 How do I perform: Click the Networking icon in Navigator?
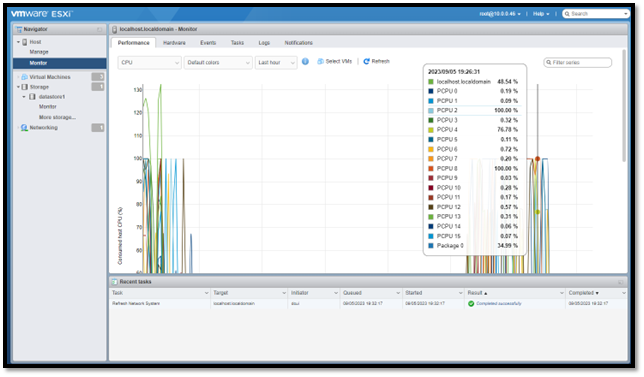25,128
